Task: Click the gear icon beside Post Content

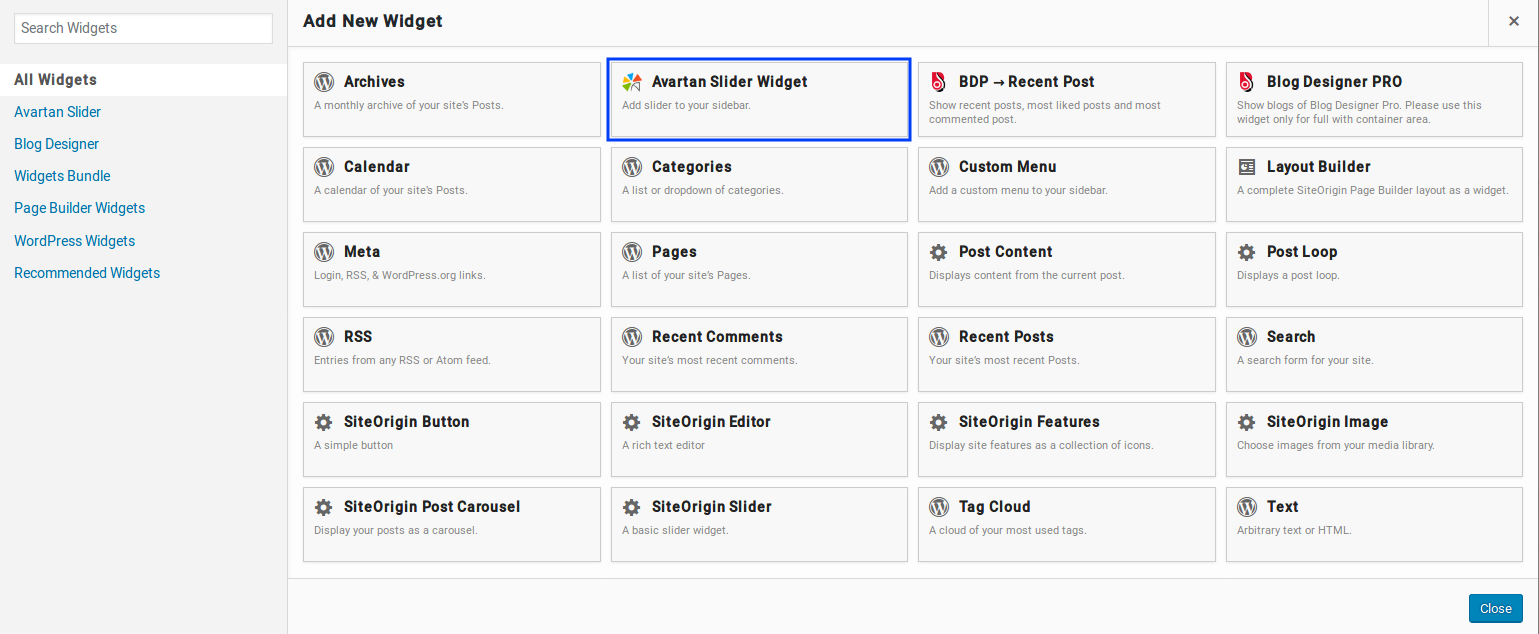Action: pos(939,252)
